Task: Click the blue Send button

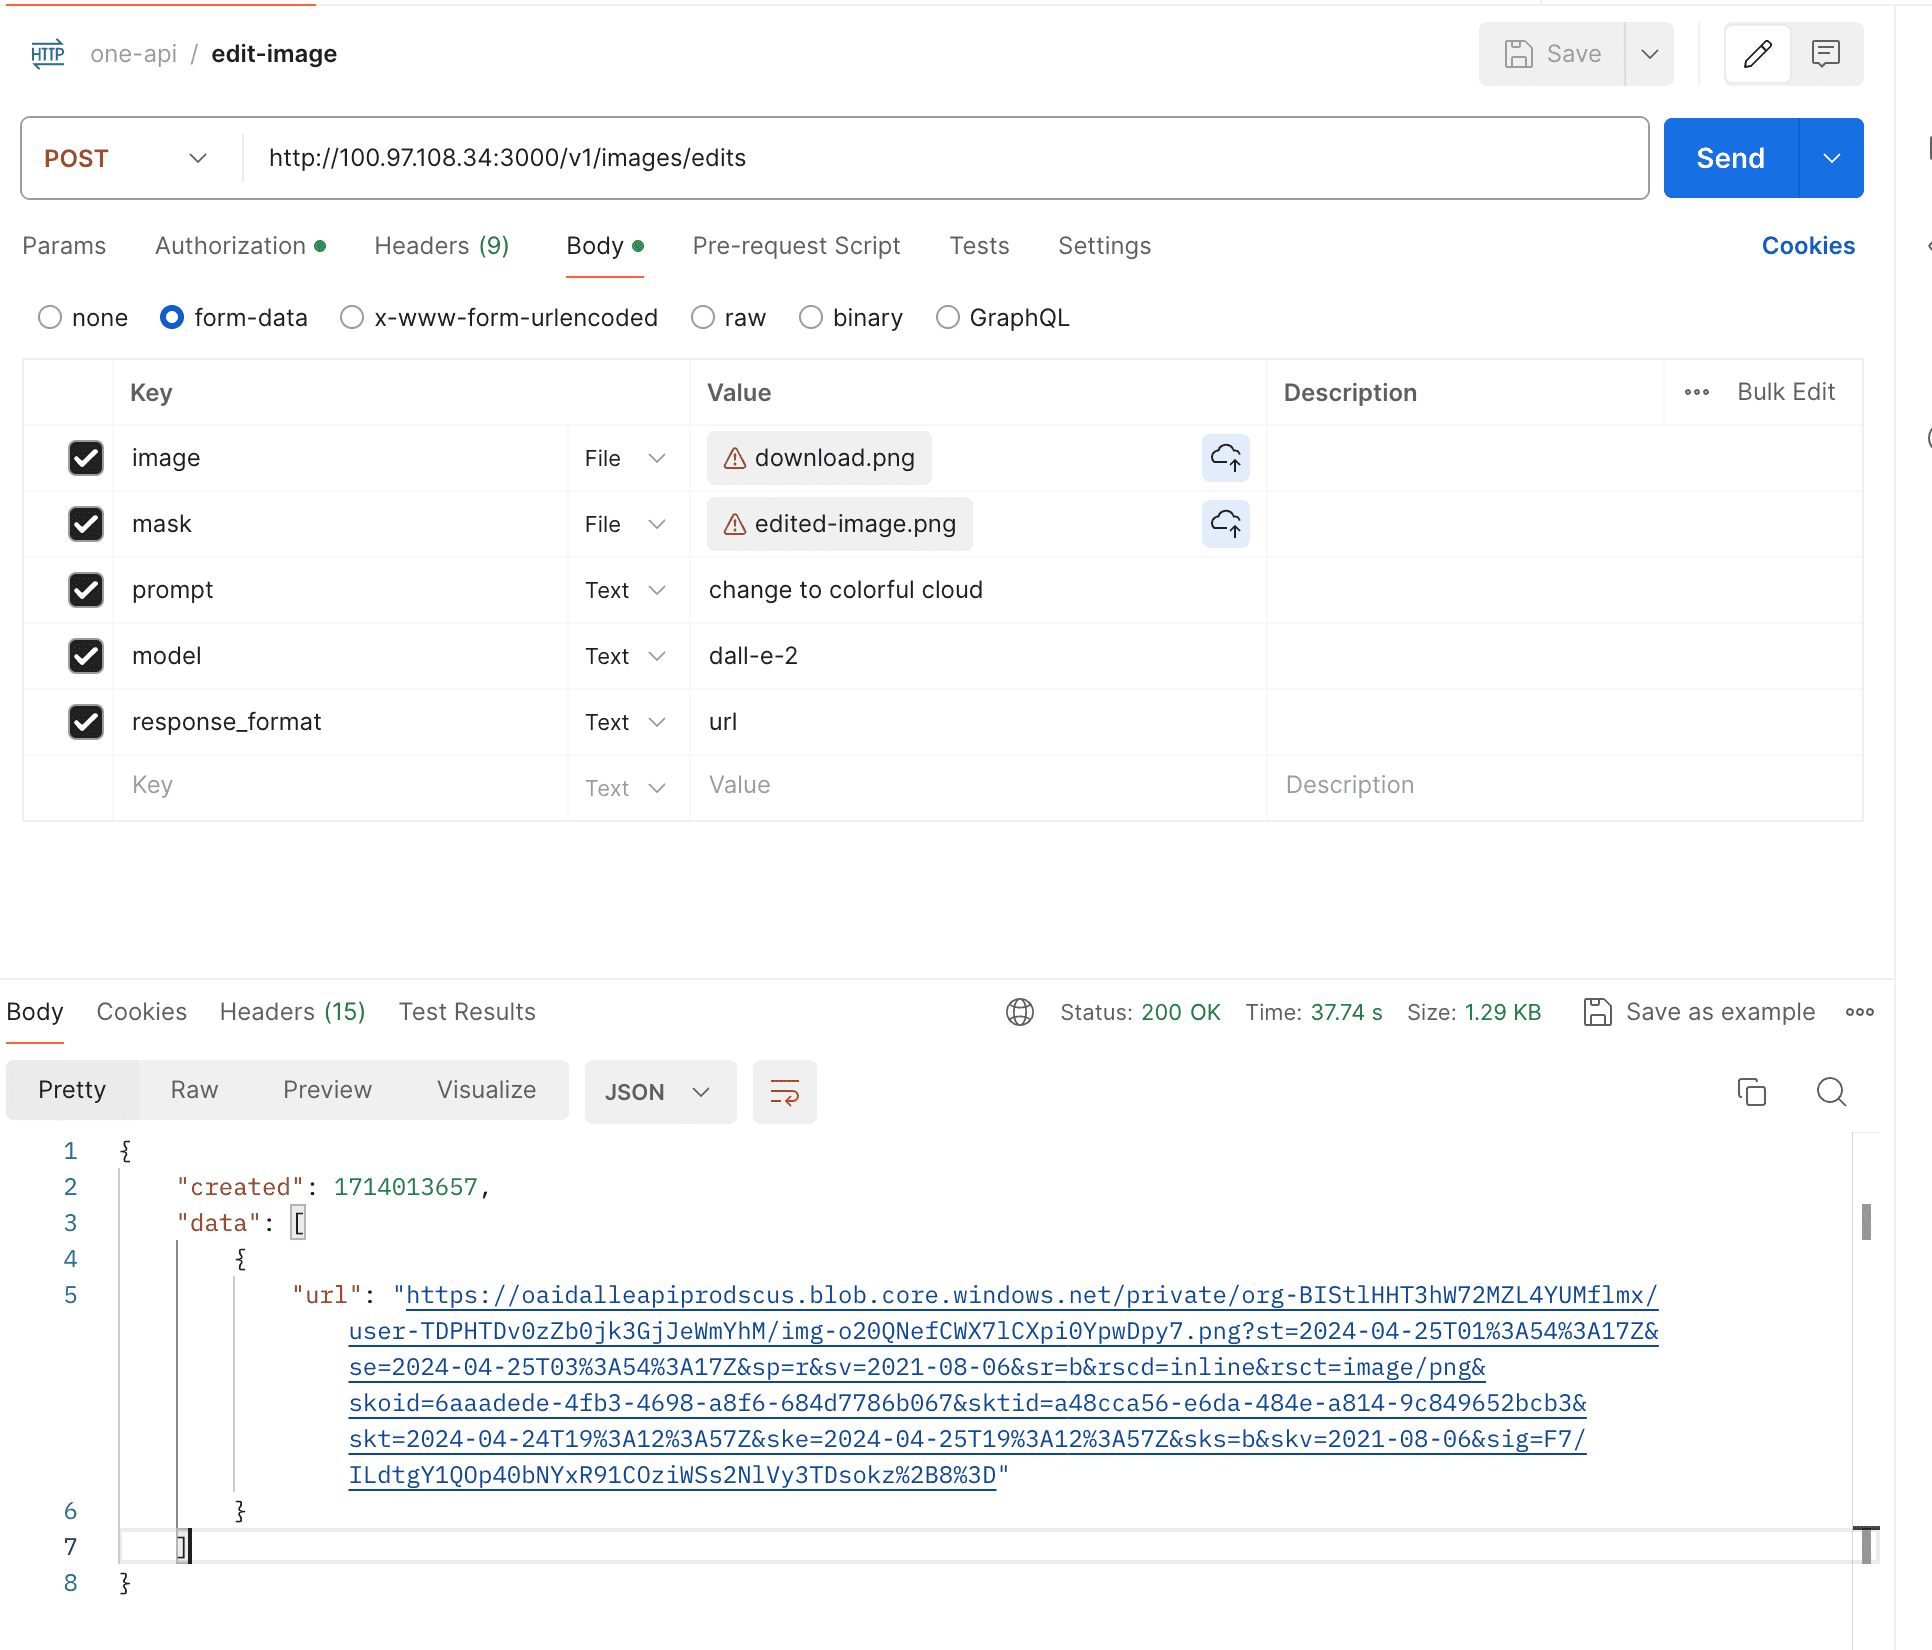Action: pyautogui.click(x=1730, y=158)
